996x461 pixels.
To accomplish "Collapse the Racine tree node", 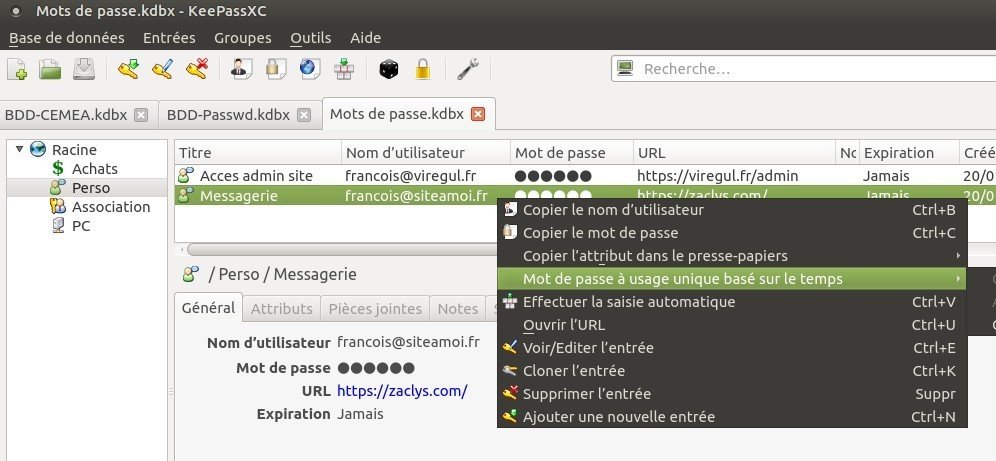I will click(x=20, y=149).
